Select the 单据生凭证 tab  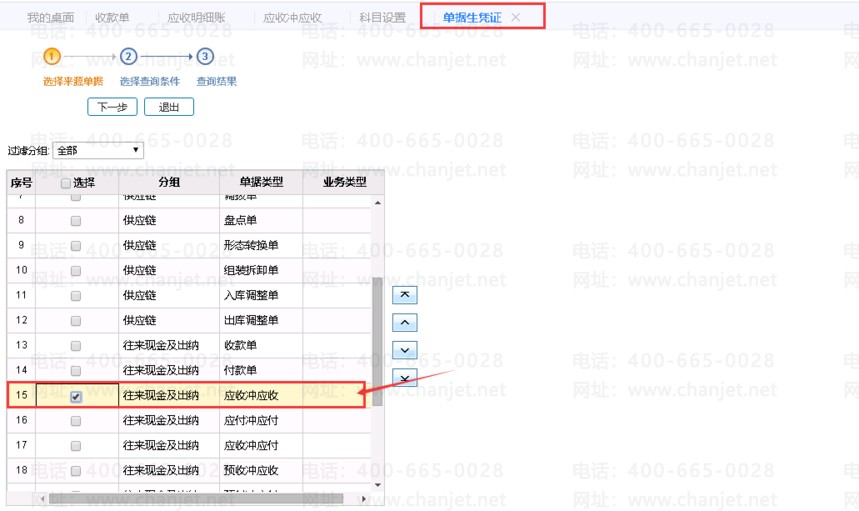[x=472, y=18]
